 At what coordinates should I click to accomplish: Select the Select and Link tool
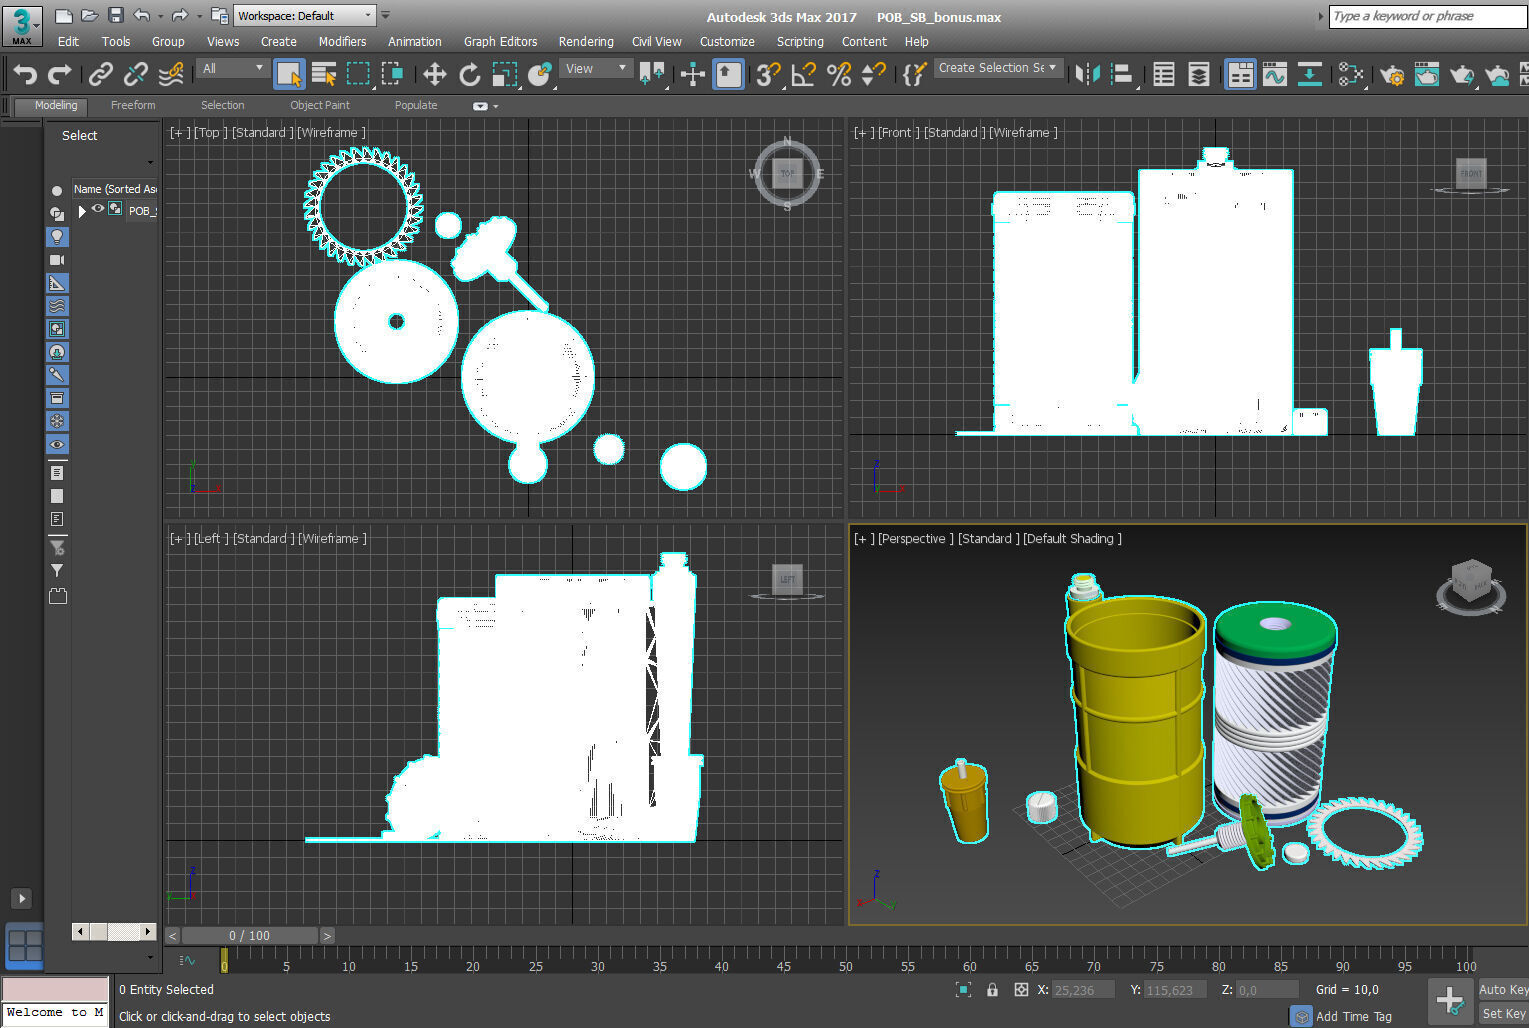pos(100,74)
